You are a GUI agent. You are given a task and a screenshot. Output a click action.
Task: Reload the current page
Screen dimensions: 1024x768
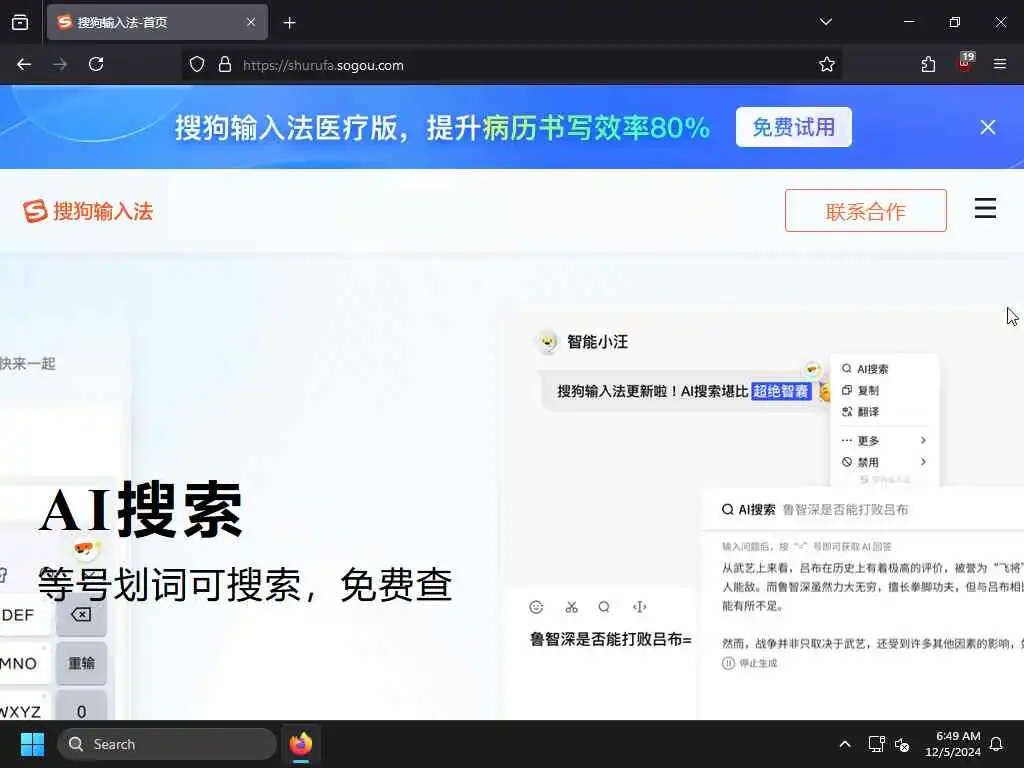96,64
